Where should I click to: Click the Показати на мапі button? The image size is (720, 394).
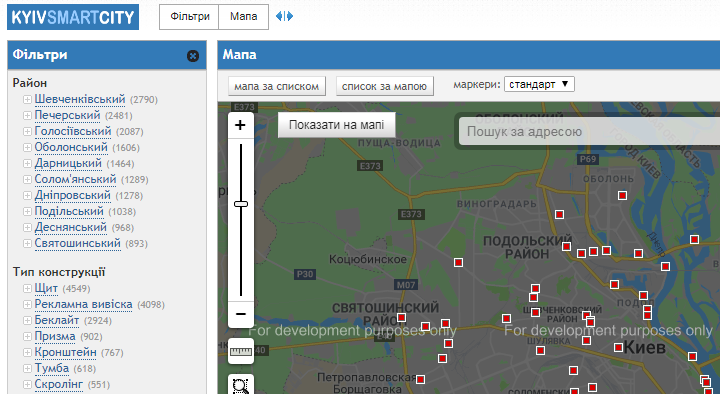337,125
